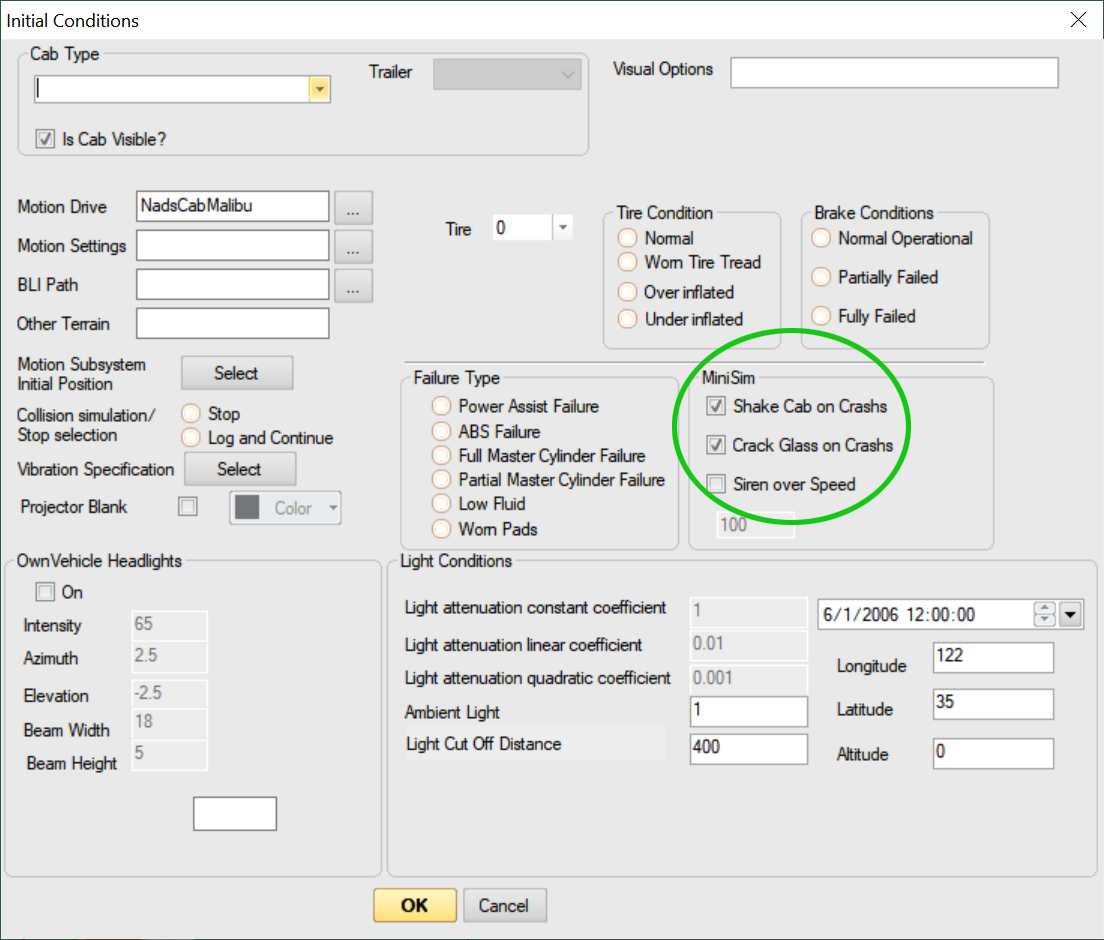This screenshot has width=1104, height=940.
Task: Select Partially Failed brake condition
Action: tap(821, 277)
